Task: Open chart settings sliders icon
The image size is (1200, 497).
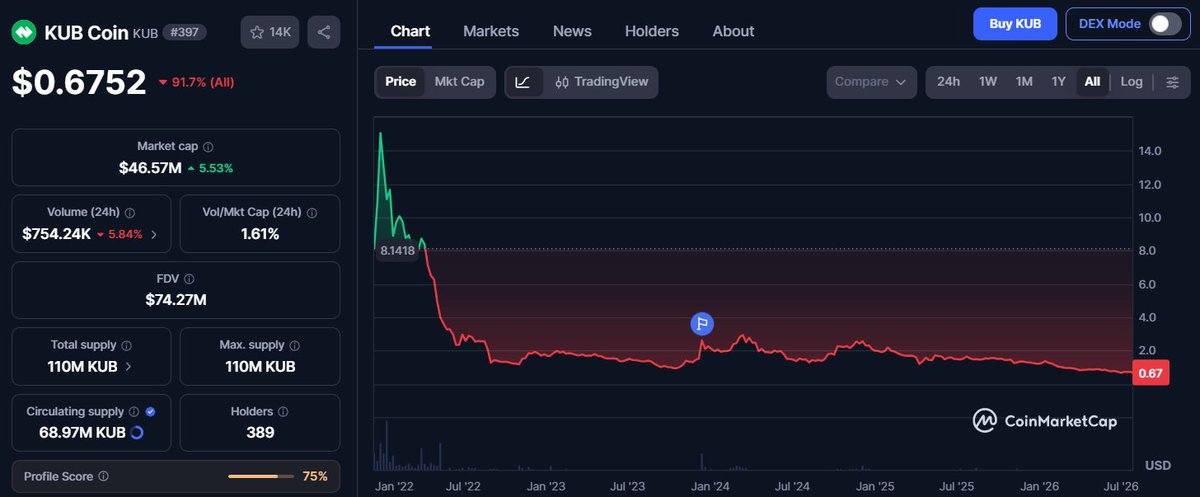Action: coord(1172,82)
